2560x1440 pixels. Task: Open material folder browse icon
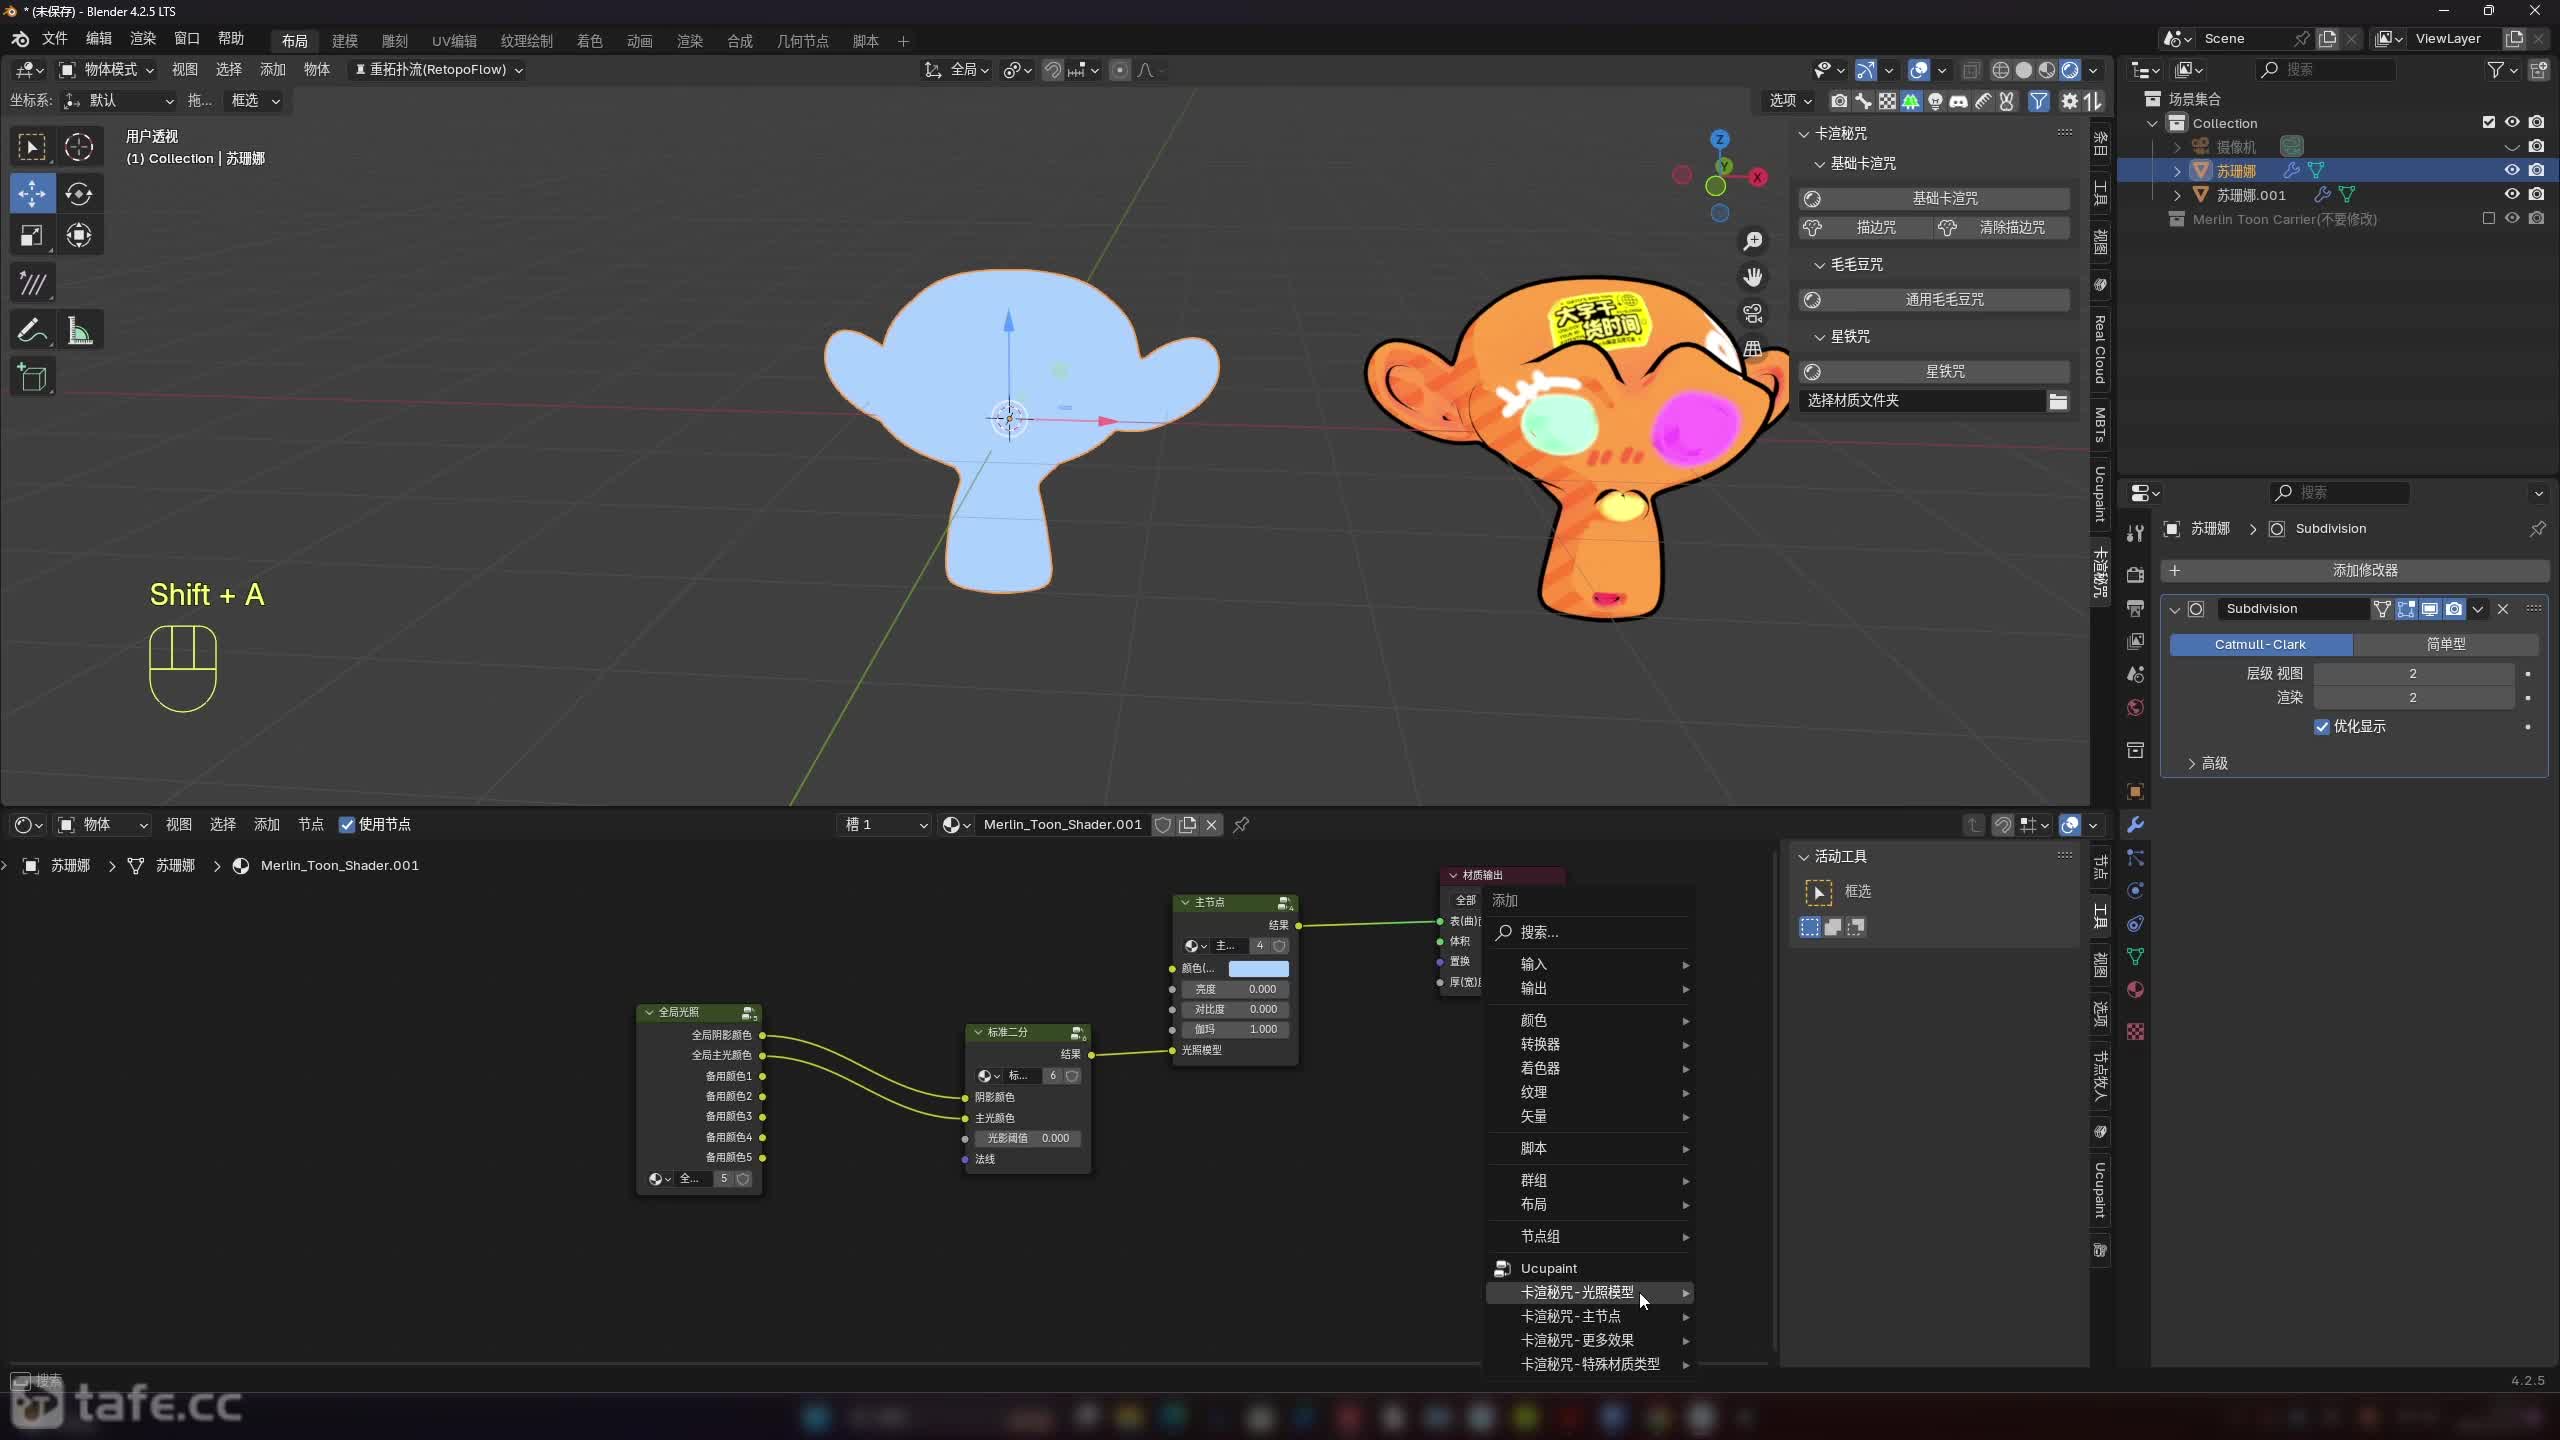point(2058,401)
